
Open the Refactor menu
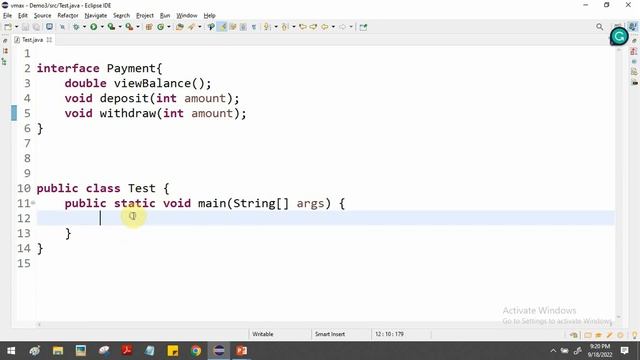pos(68,16)
